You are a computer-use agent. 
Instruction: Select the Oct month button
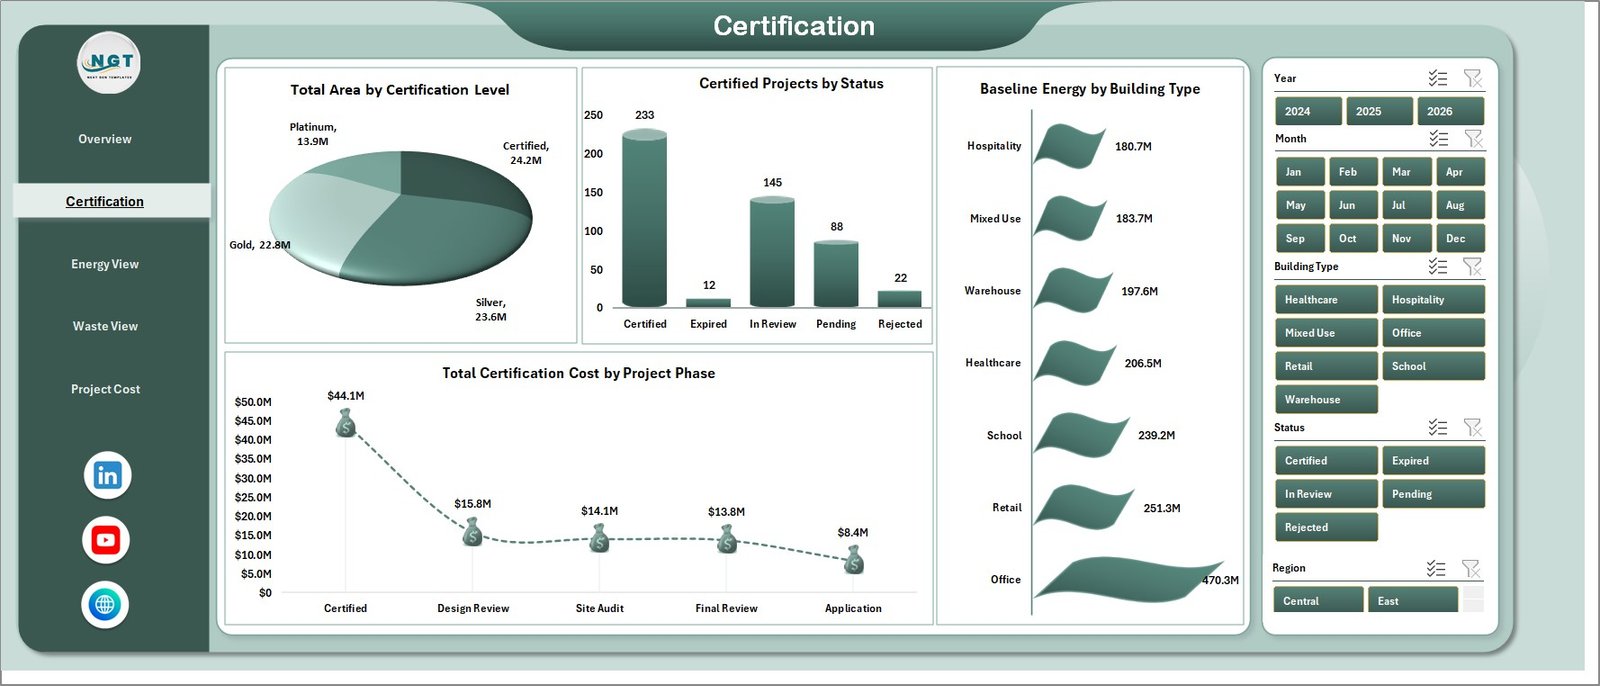[1353, 238]
